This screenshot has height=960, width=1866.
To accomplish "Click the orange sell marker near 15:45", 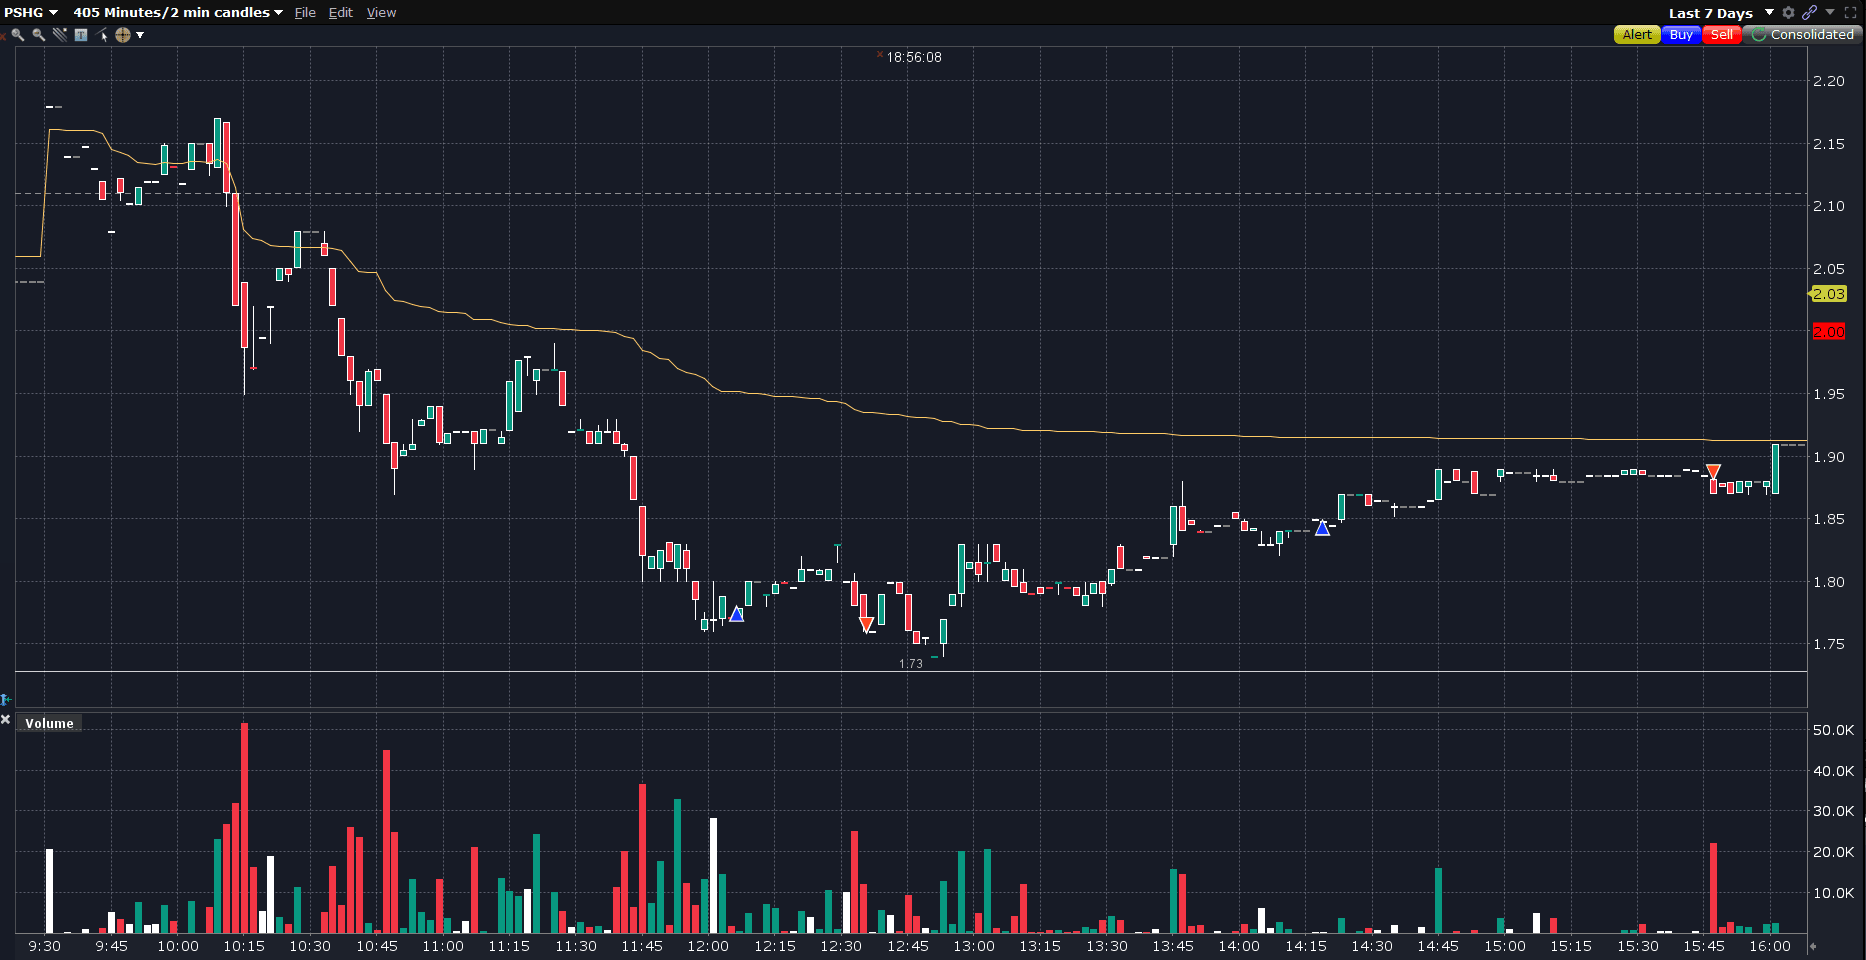I will pos(1713,471).
